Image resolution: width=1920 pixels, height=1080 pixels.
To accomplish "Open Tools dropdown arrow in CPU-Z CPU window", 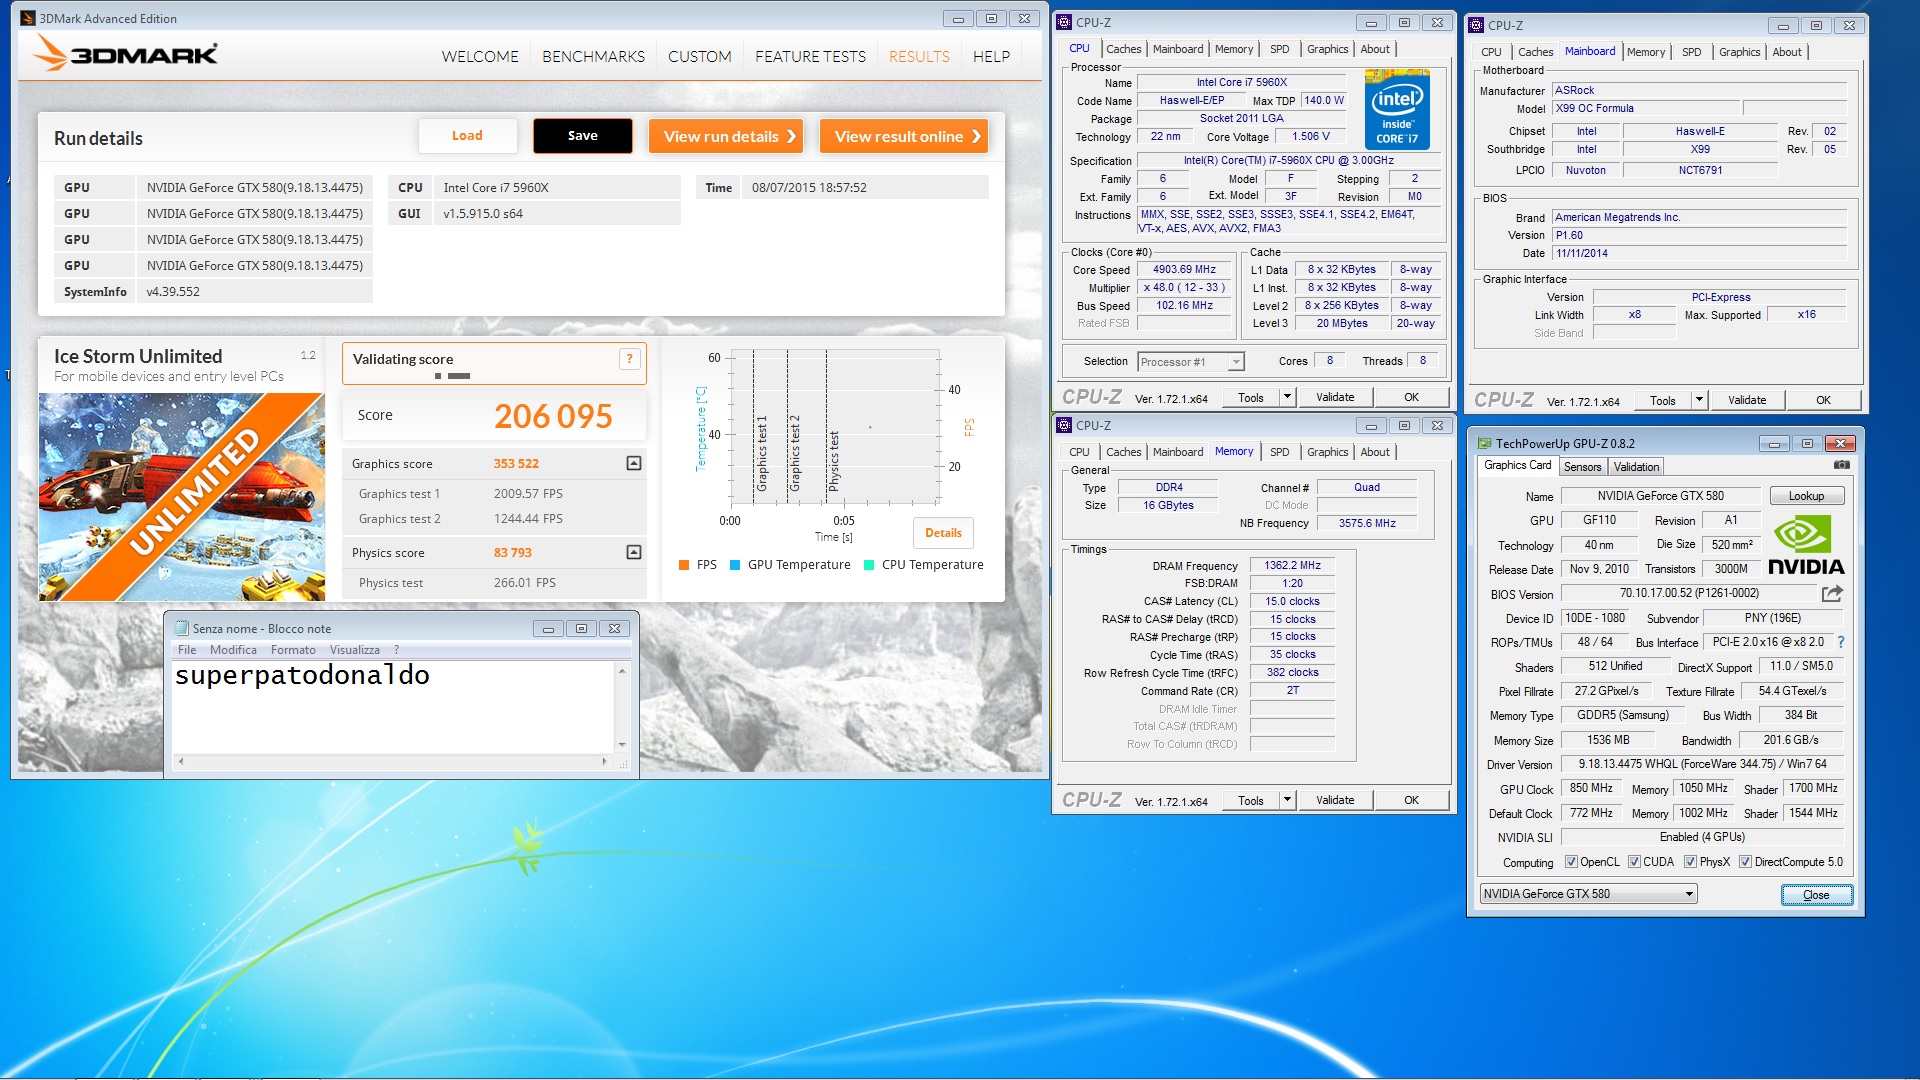I will click(1287, 397).
